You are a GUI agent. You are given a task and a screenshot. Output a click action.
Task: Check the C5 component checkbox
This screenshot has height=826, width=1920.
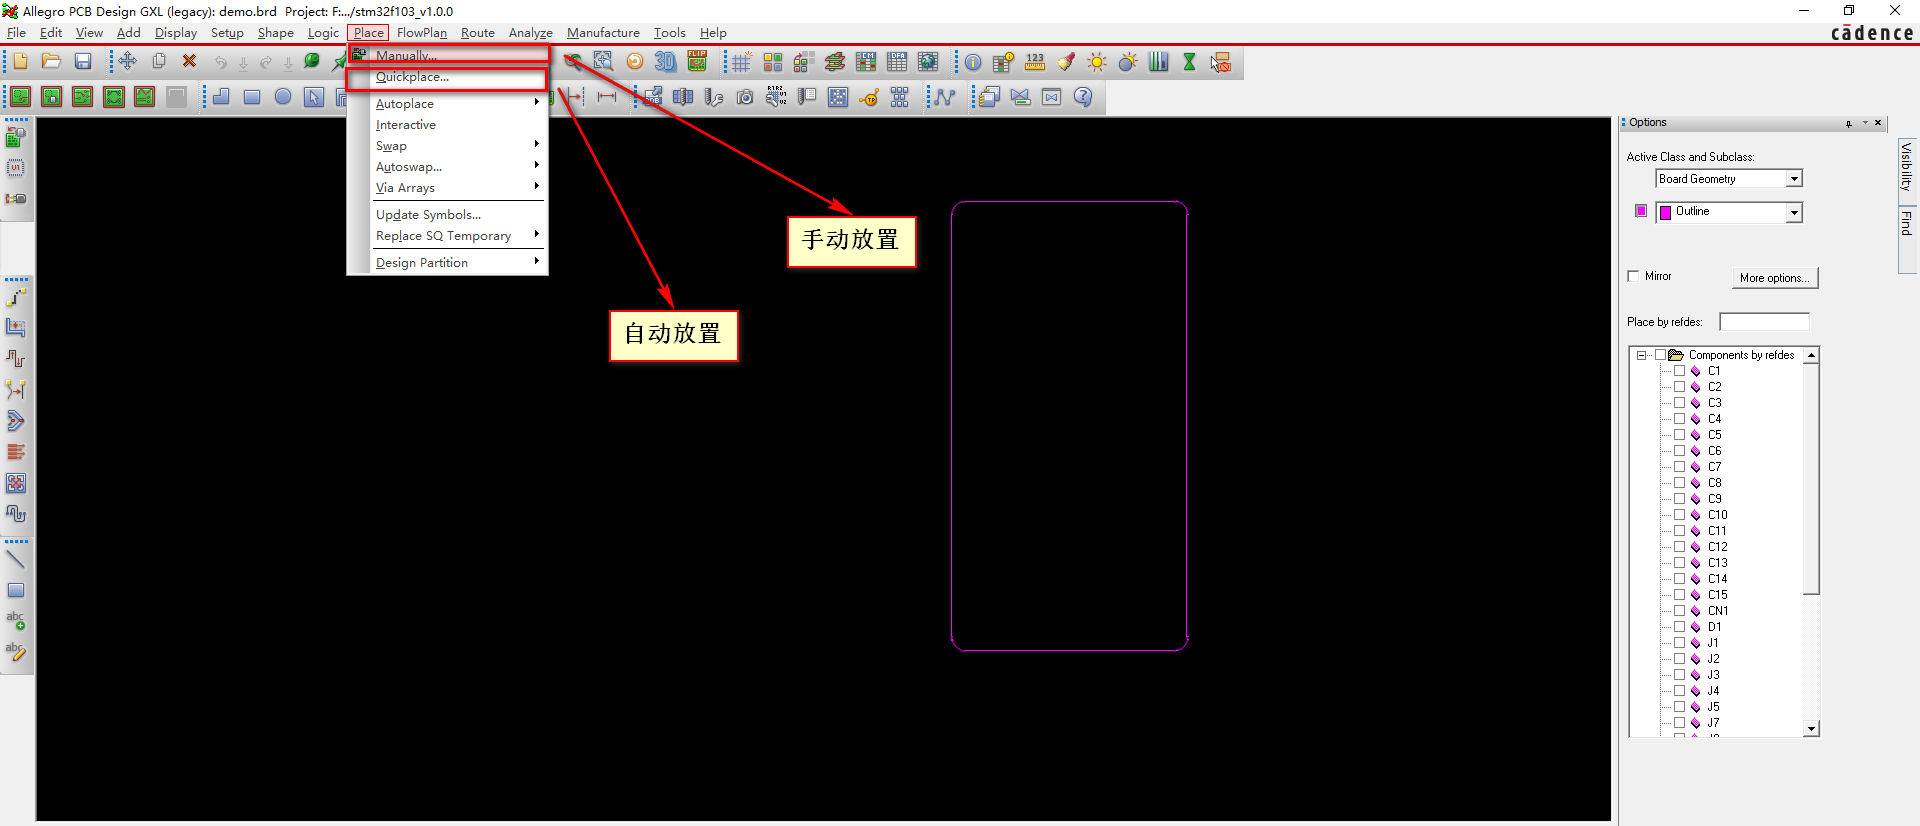coord(1680,435)
